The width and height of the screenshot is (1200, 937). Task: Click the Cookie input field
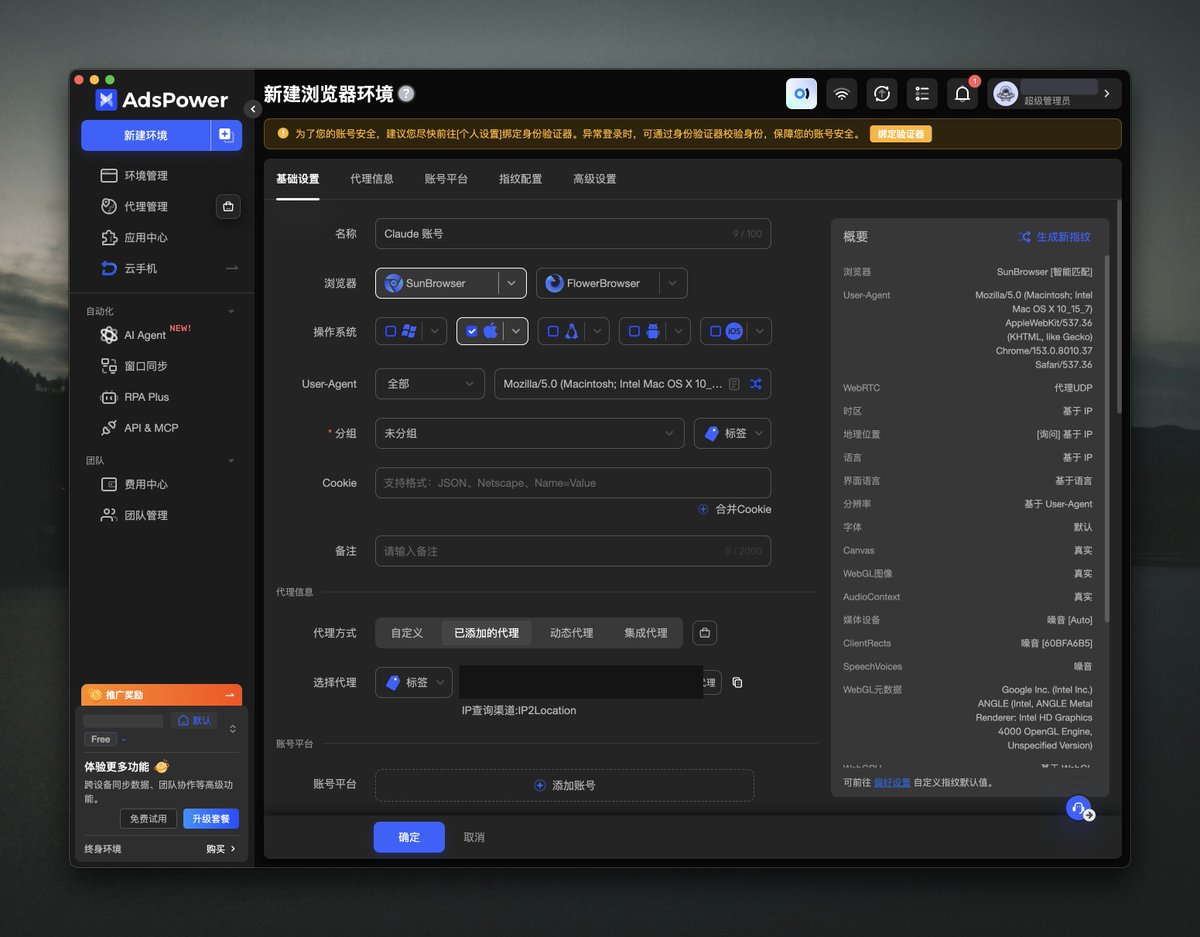(573, 483)
